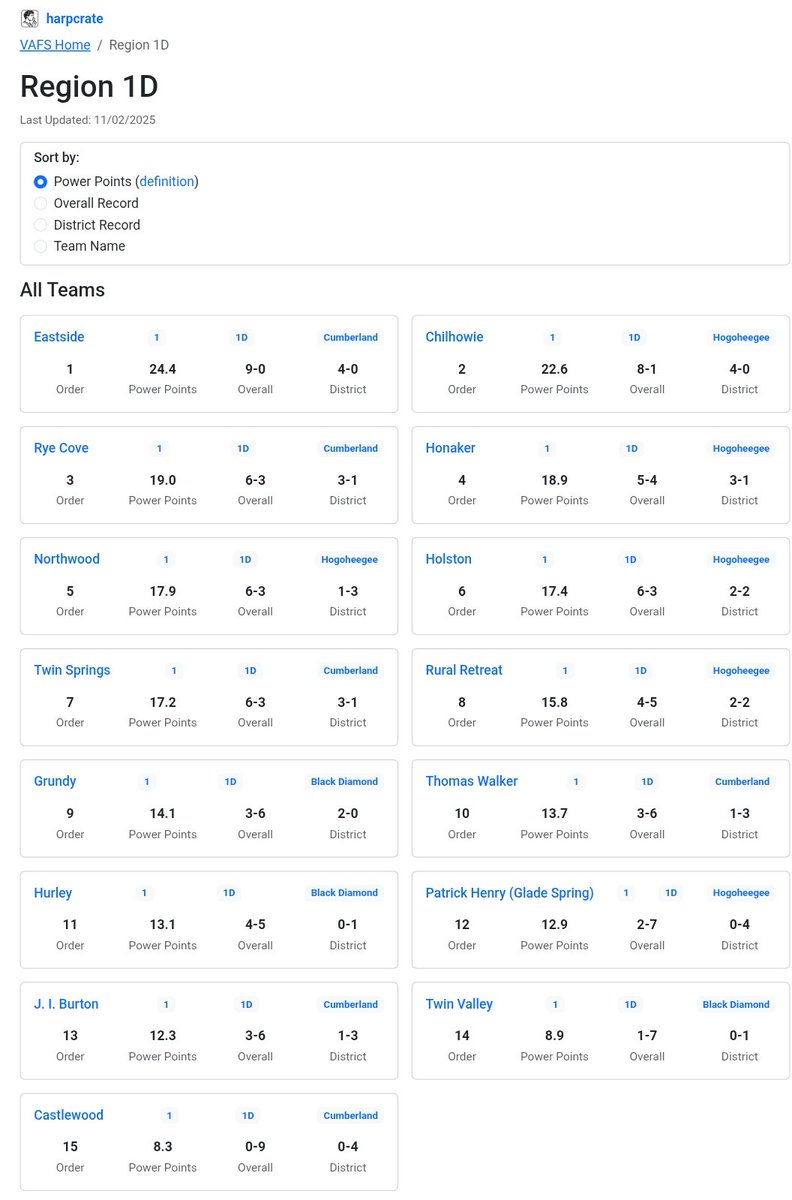
Task: Open the power points definition link
Action: [166, 181]
